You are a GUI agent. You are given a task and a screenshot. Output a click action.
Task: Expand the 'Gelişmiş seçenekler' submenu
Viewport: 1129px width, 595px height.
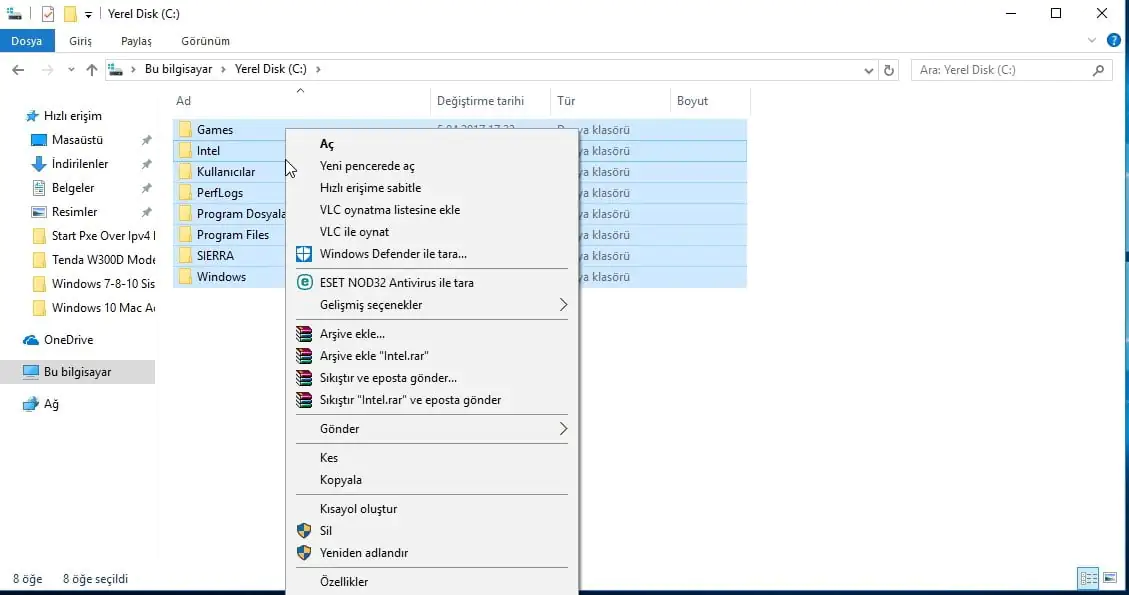[x=563, y=305]
